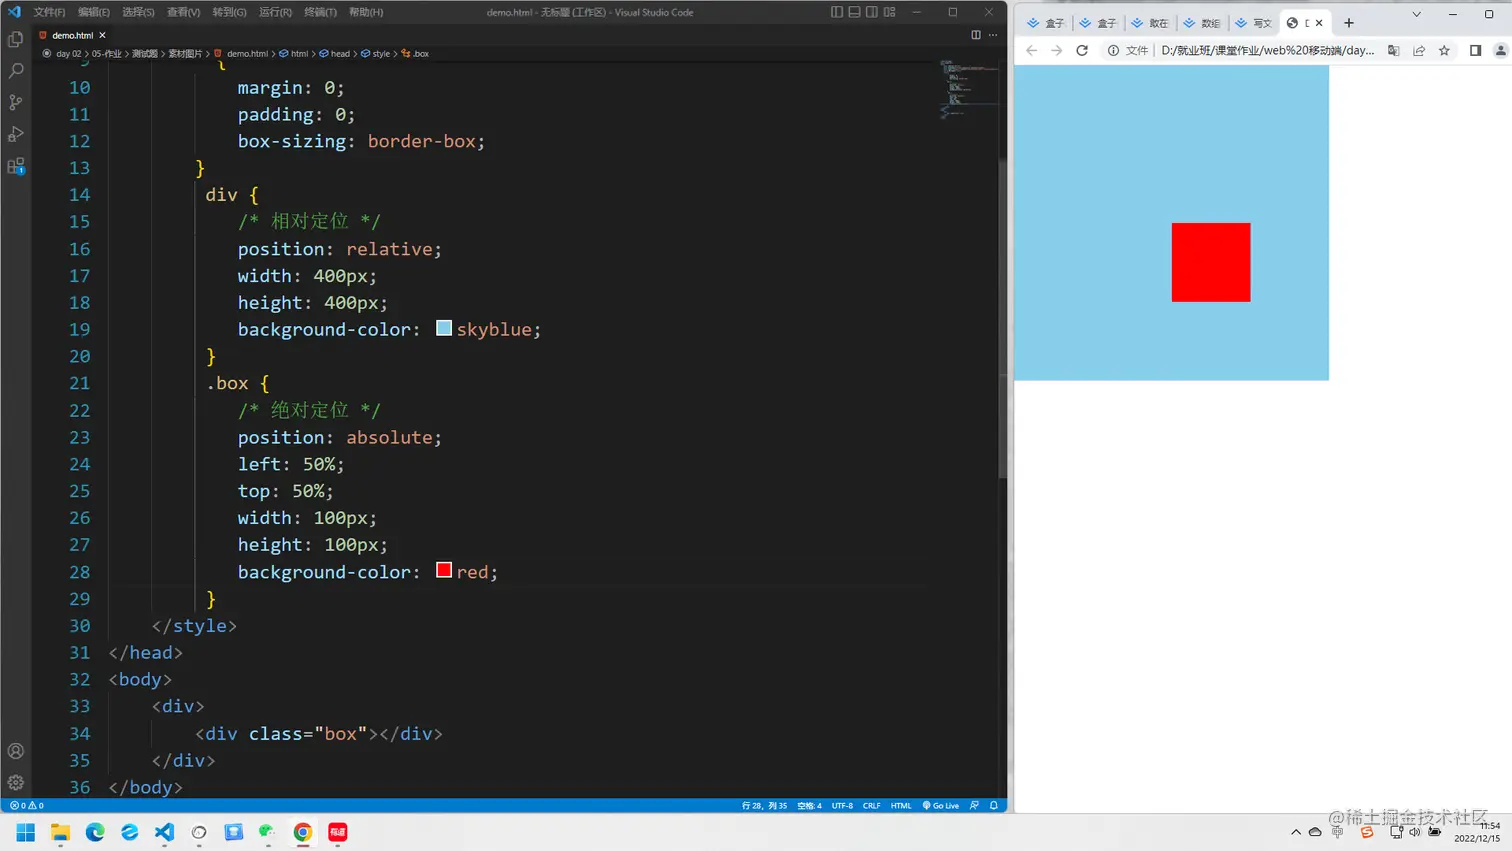Expand the 'style' breadcrumb
Image resolution: width=1512 pixels, height=851 pixels.
click(376, 54)
